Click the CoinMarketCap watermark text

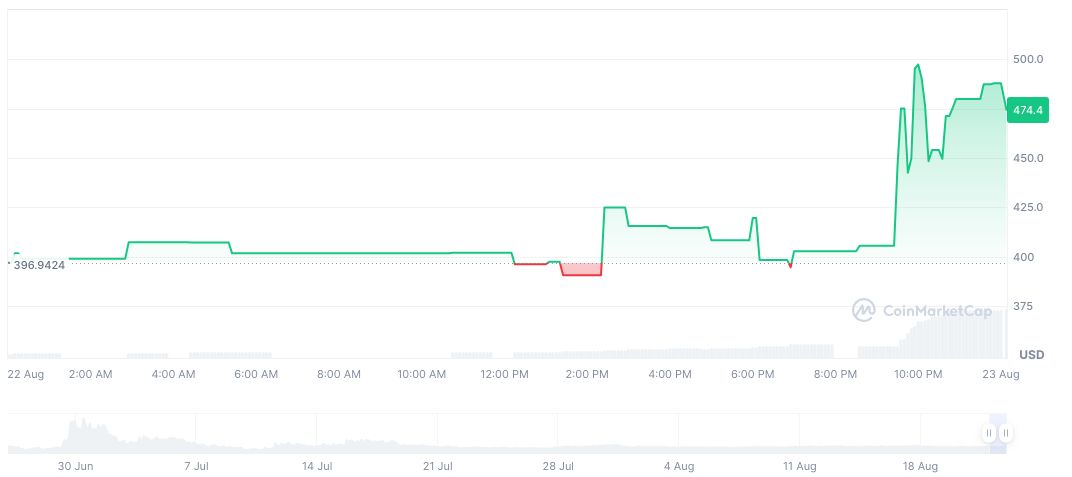tap(936, 311)
